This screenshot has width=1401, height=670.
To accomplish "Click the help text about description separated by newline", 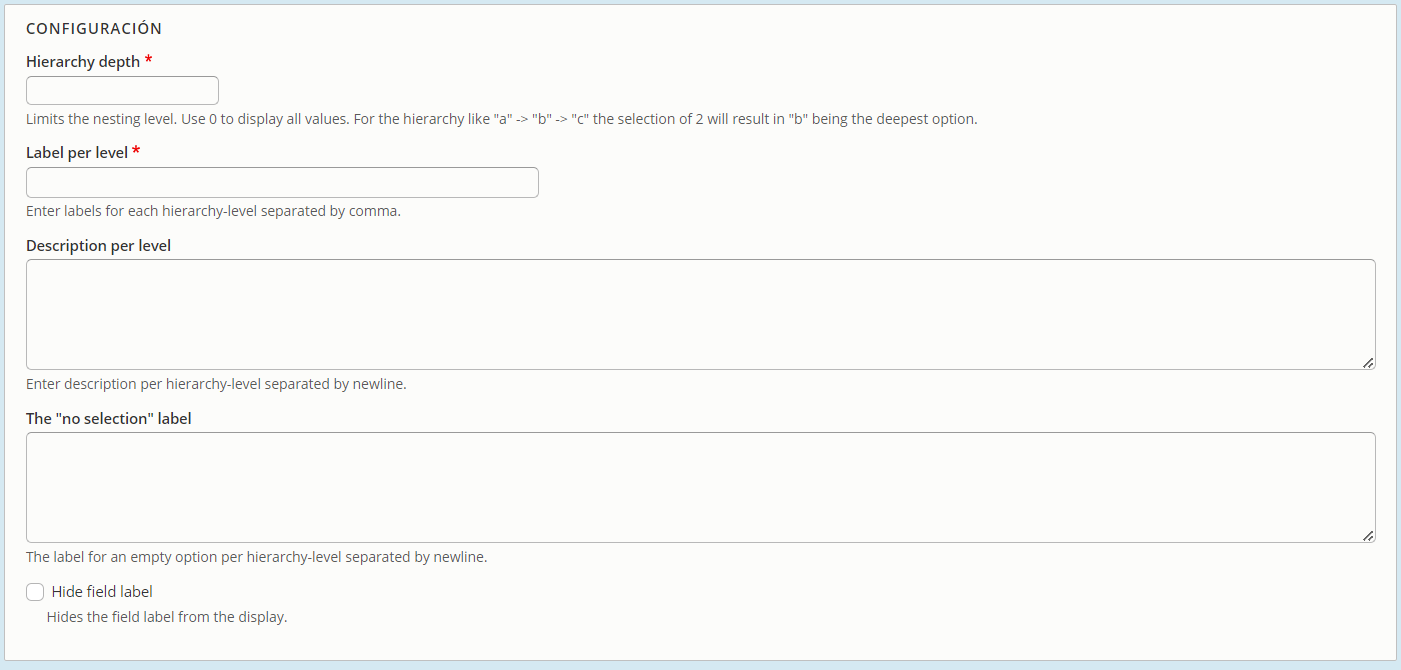I will 216,384.
